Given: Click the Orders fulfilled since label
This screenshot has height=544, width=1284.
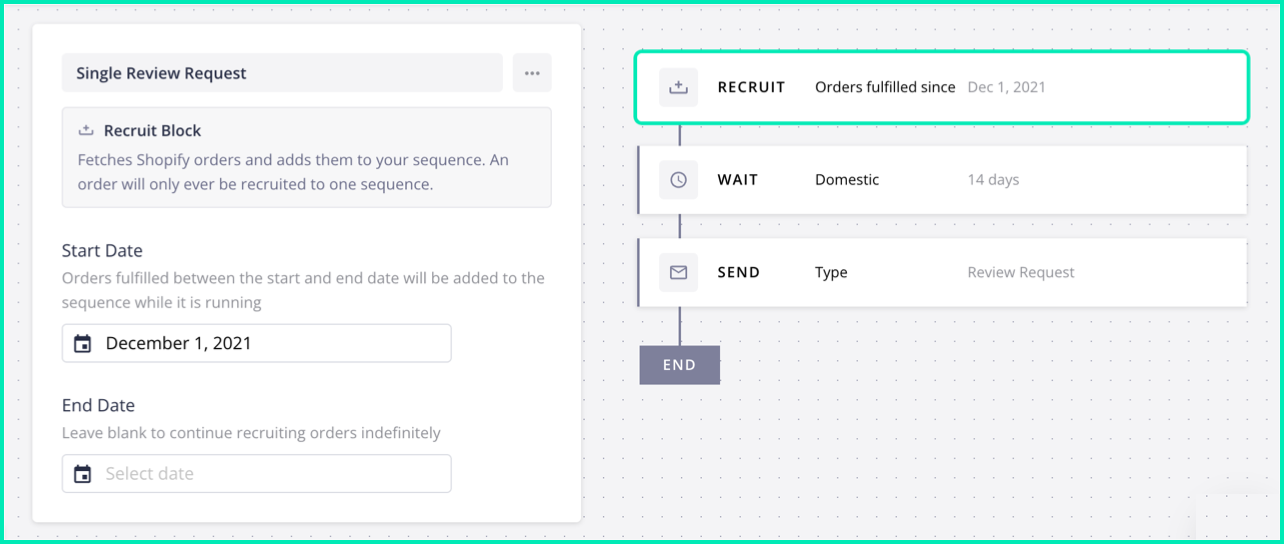Looking at the screenshot, I should tap(885, 87).
